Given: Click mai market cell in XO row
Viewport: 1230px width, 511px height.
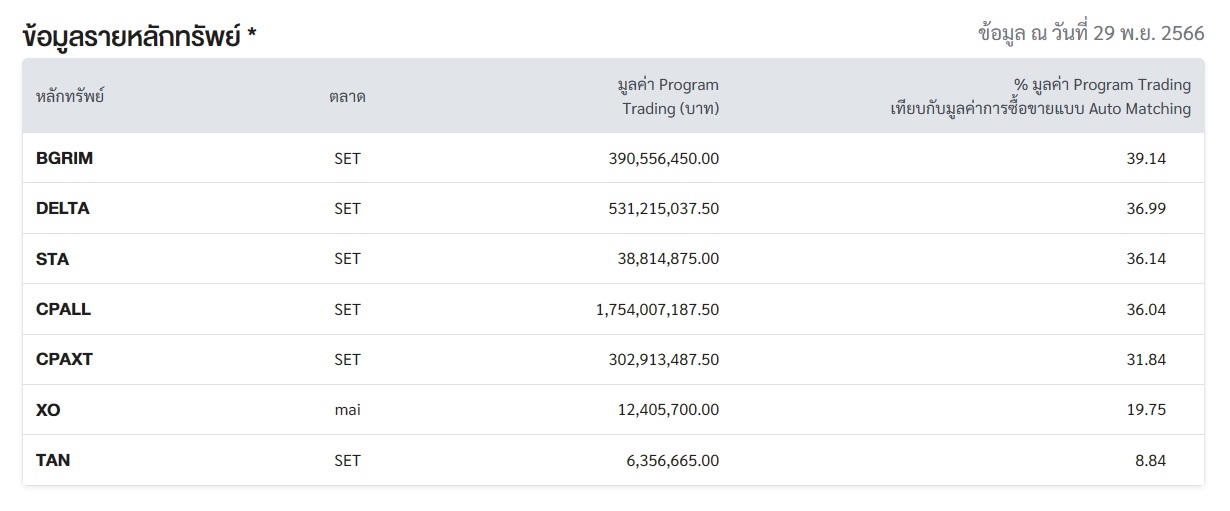Looking at the screenshot, I should click(x=347, y=410).
